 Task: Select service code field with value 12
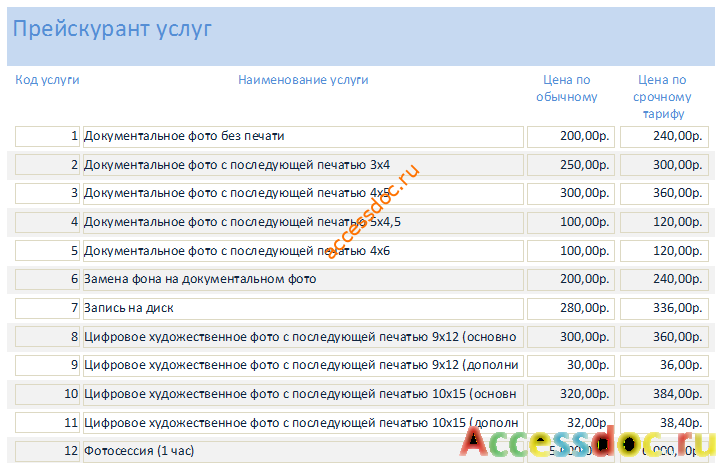click(x=47, y=451)
